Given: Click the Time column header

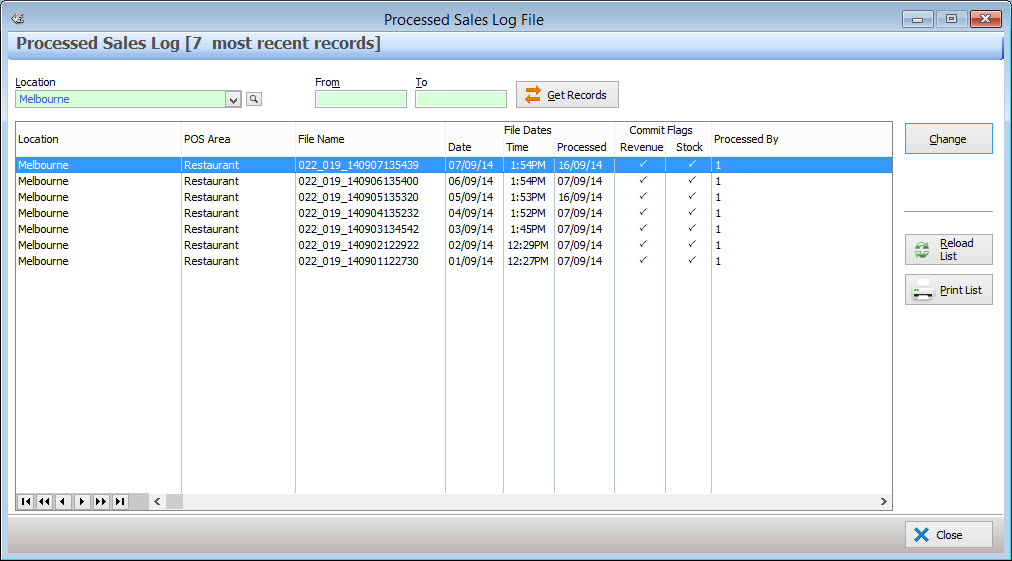Looking at the screenshot, I should click(517, 147).
